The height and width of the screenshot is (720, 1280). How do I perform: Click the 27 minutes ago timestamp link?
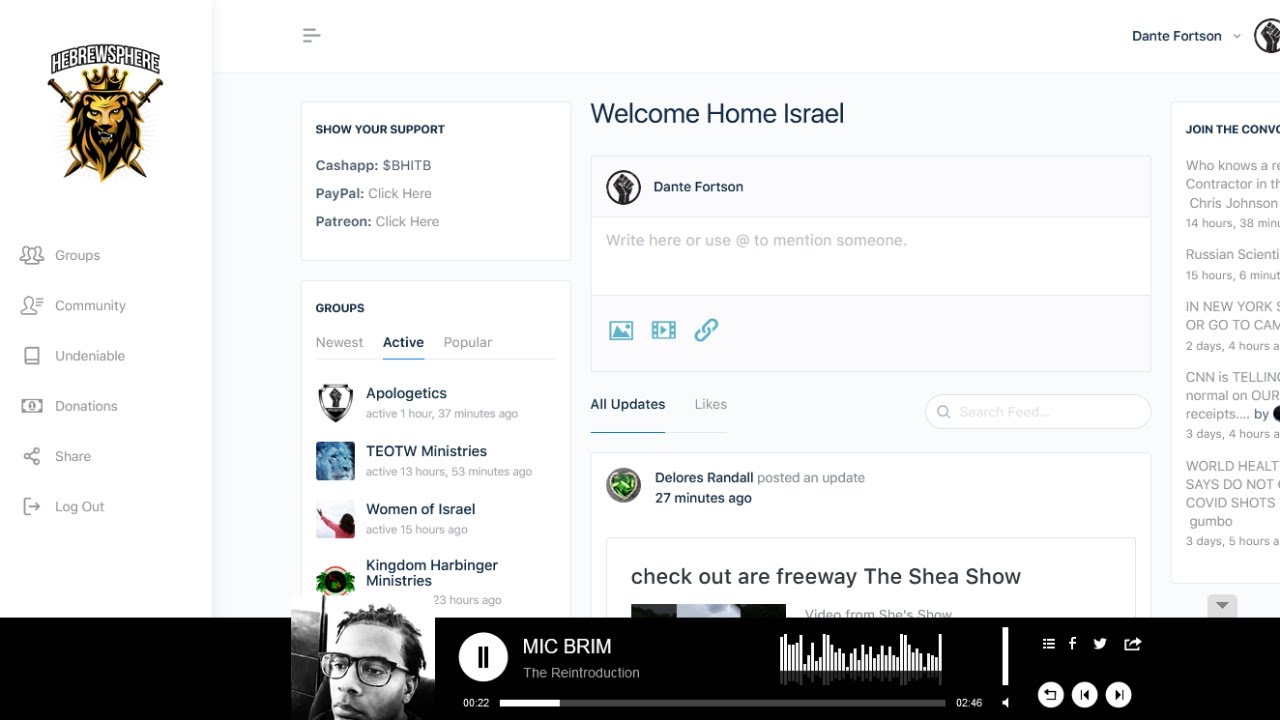click(x=703, y=498)
